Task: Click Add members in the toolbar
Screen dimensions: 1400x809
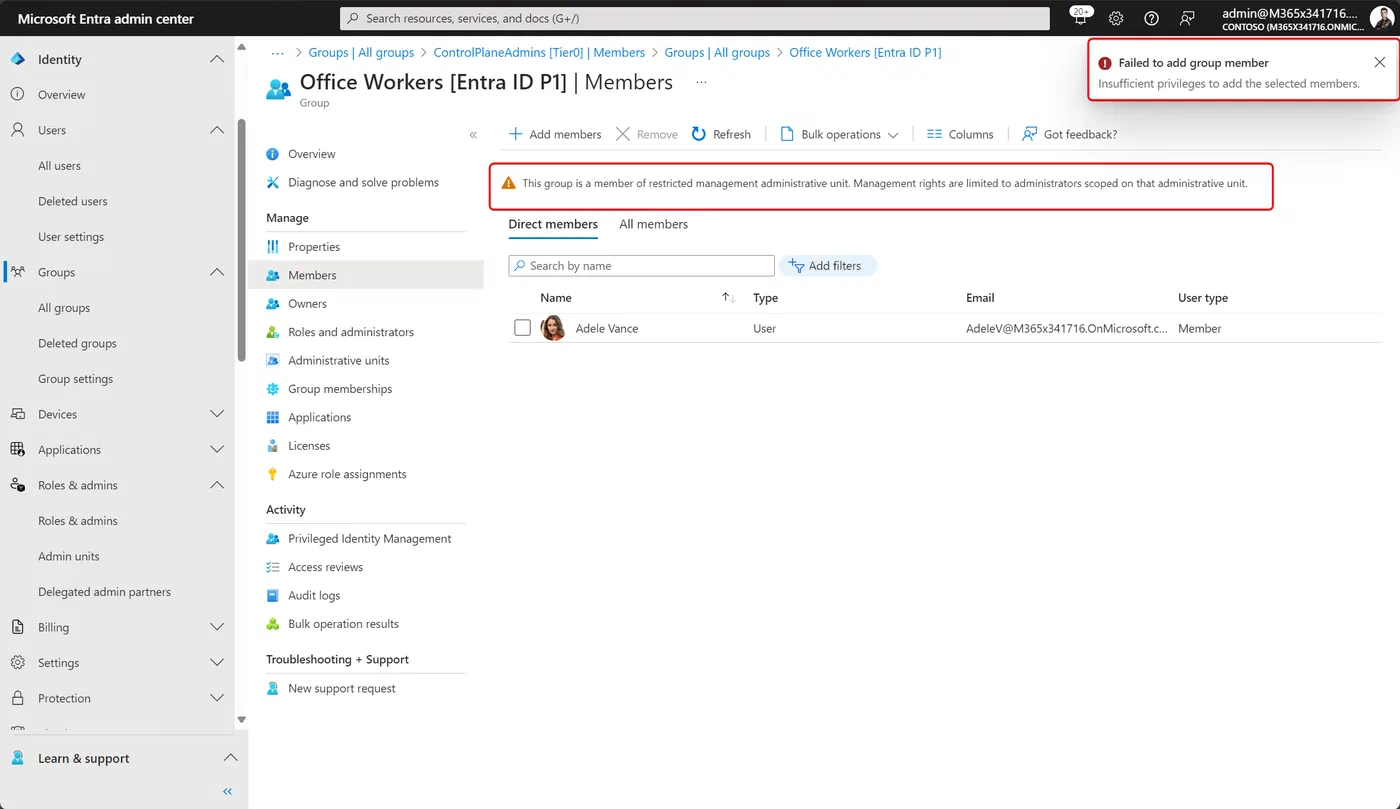Action: pyautogui.click(x=555, y=134)
